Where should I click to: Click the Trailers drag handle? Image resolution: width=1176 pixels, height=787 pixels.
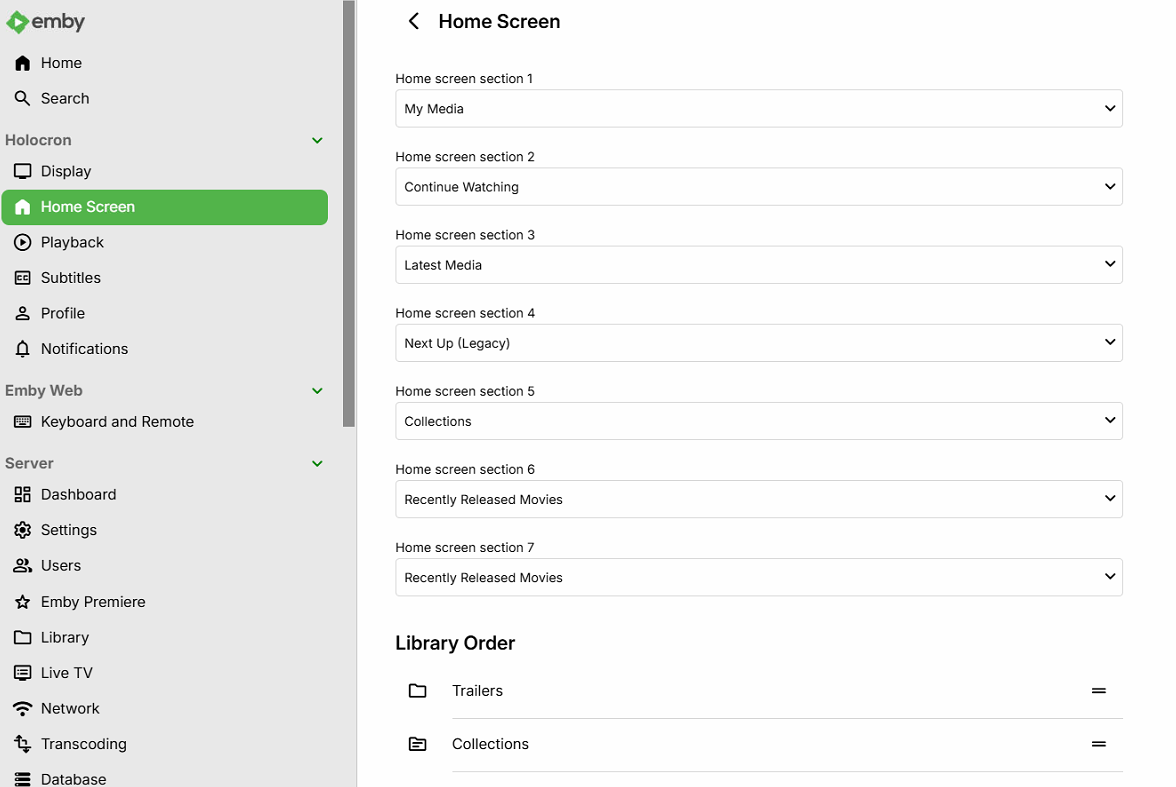1098,691
